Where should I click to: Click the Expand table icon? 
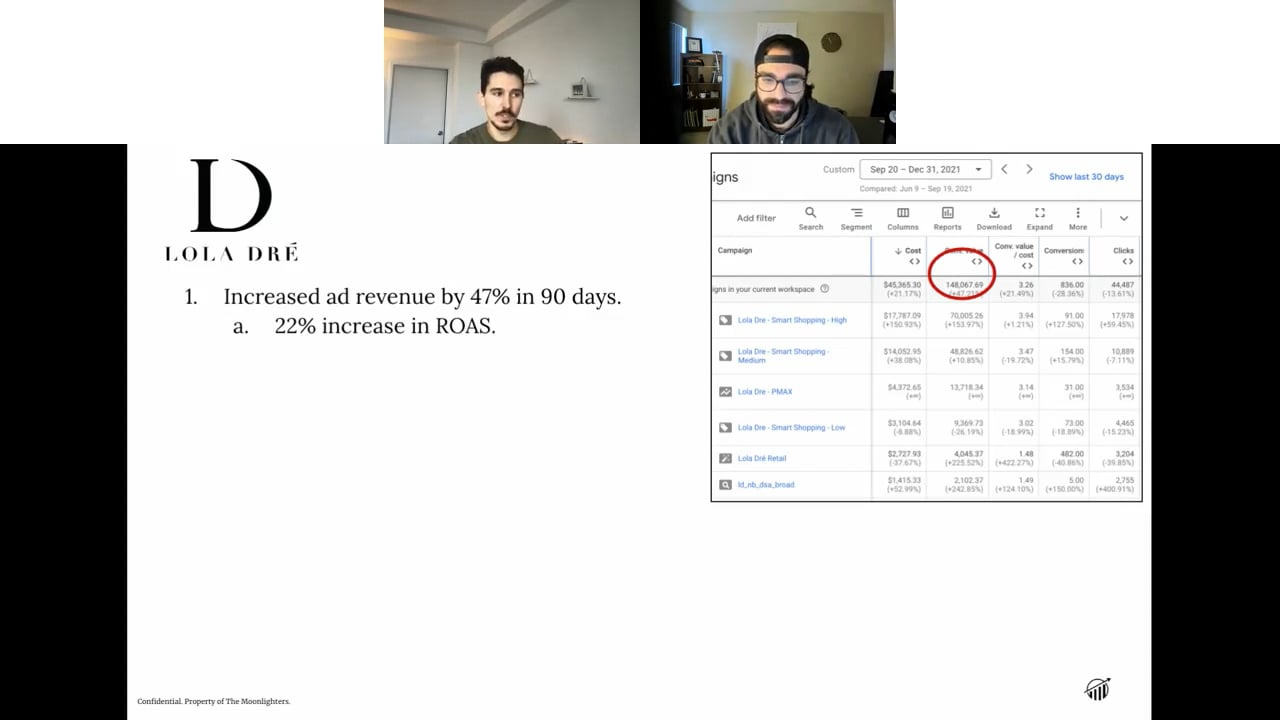[x=1040, y=213]
